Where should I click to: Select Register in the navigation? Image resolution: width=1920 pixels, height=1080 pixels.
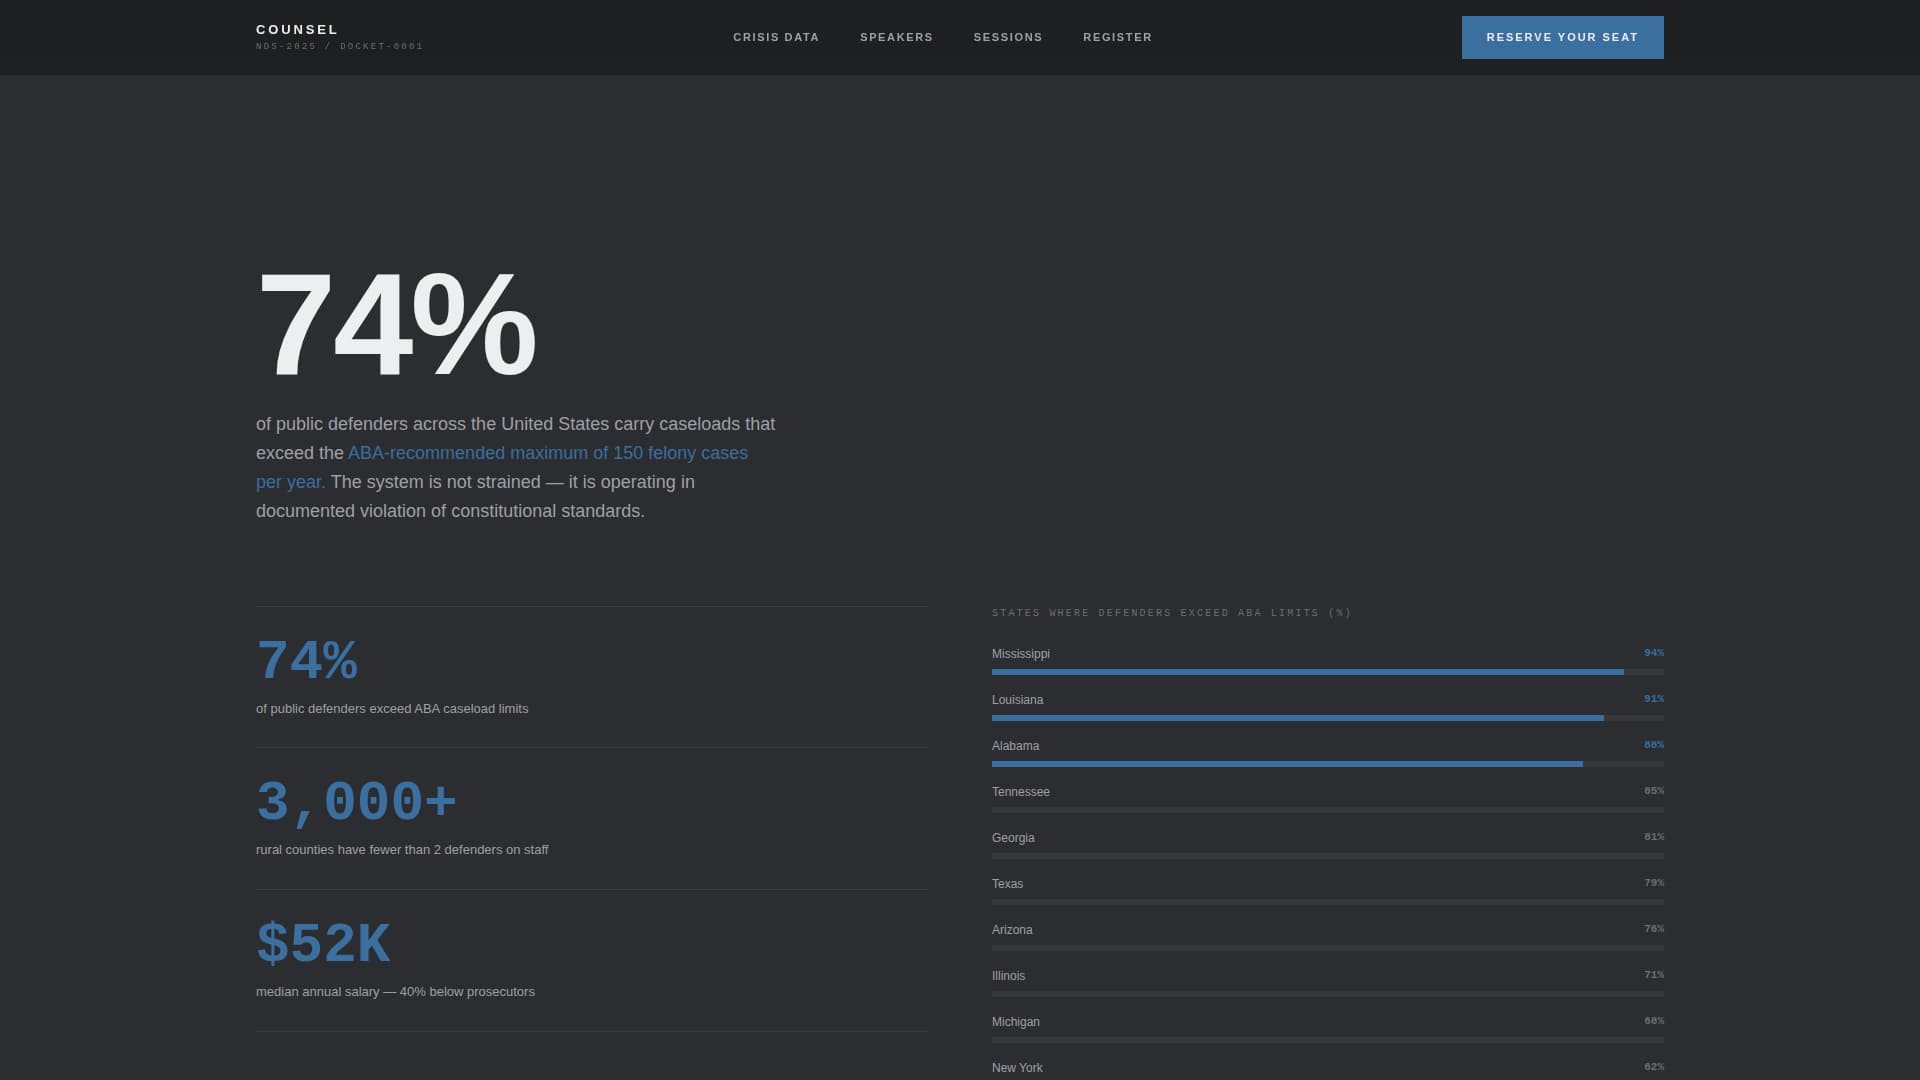pyautogui.click(x=1117, y=37)
